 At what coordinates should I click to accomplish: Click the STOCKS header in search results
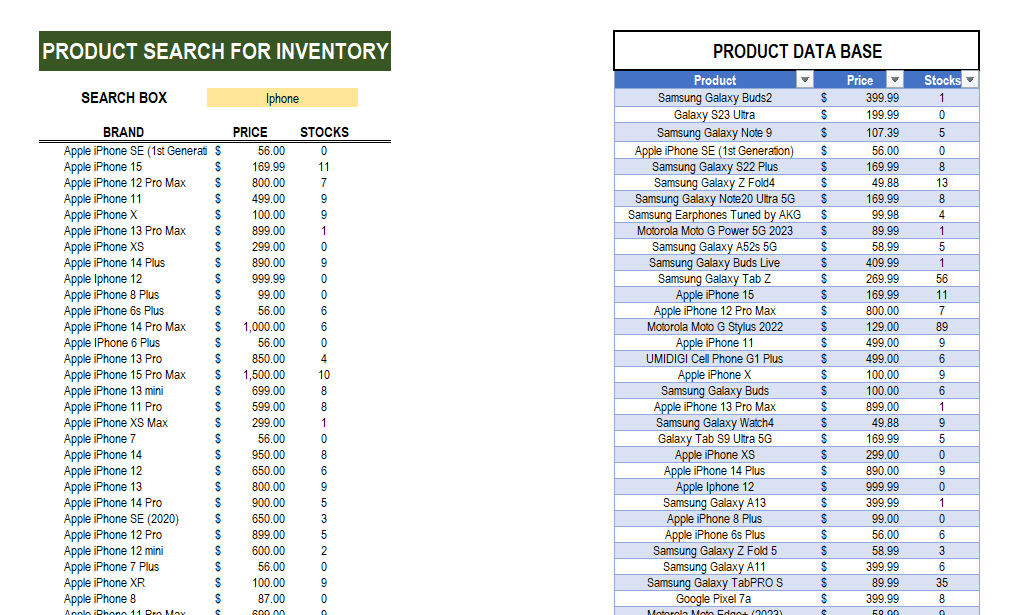(324, 132)
